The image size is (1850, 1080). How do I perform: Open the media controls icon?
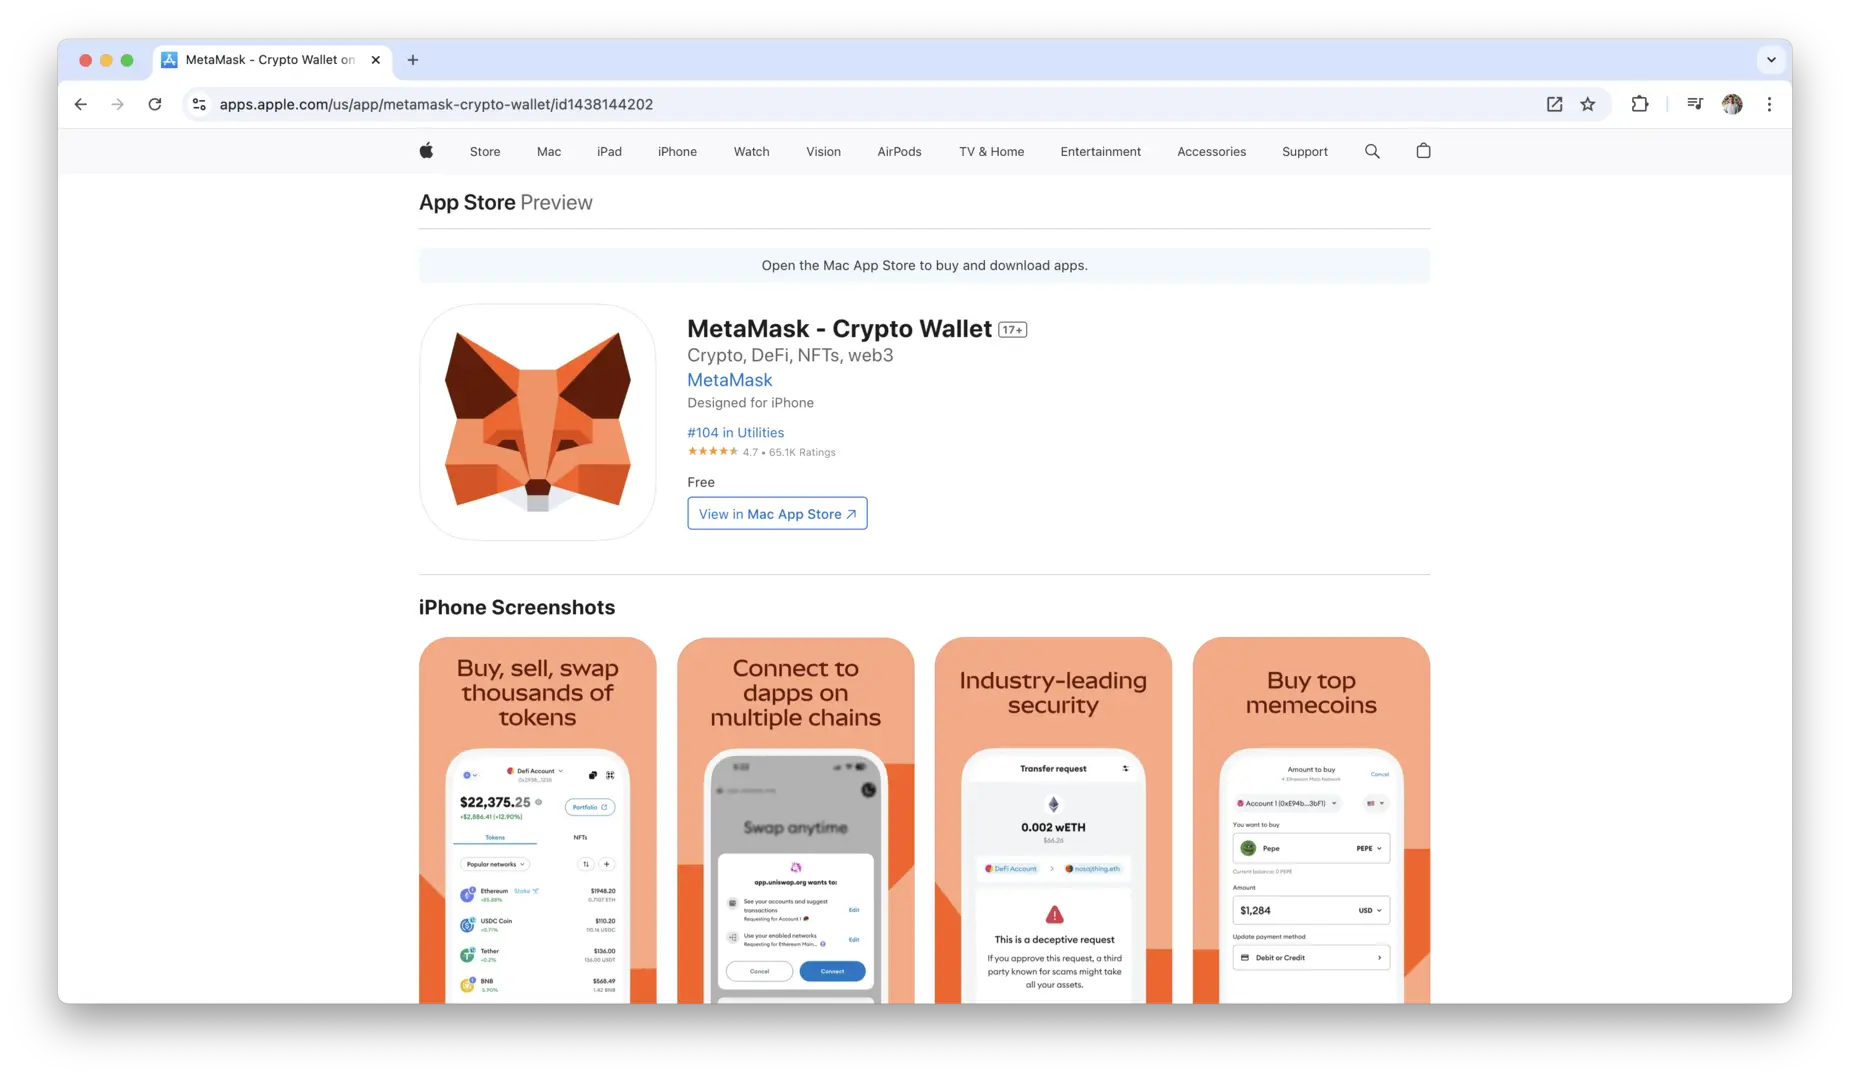(x=1695, y=104)
